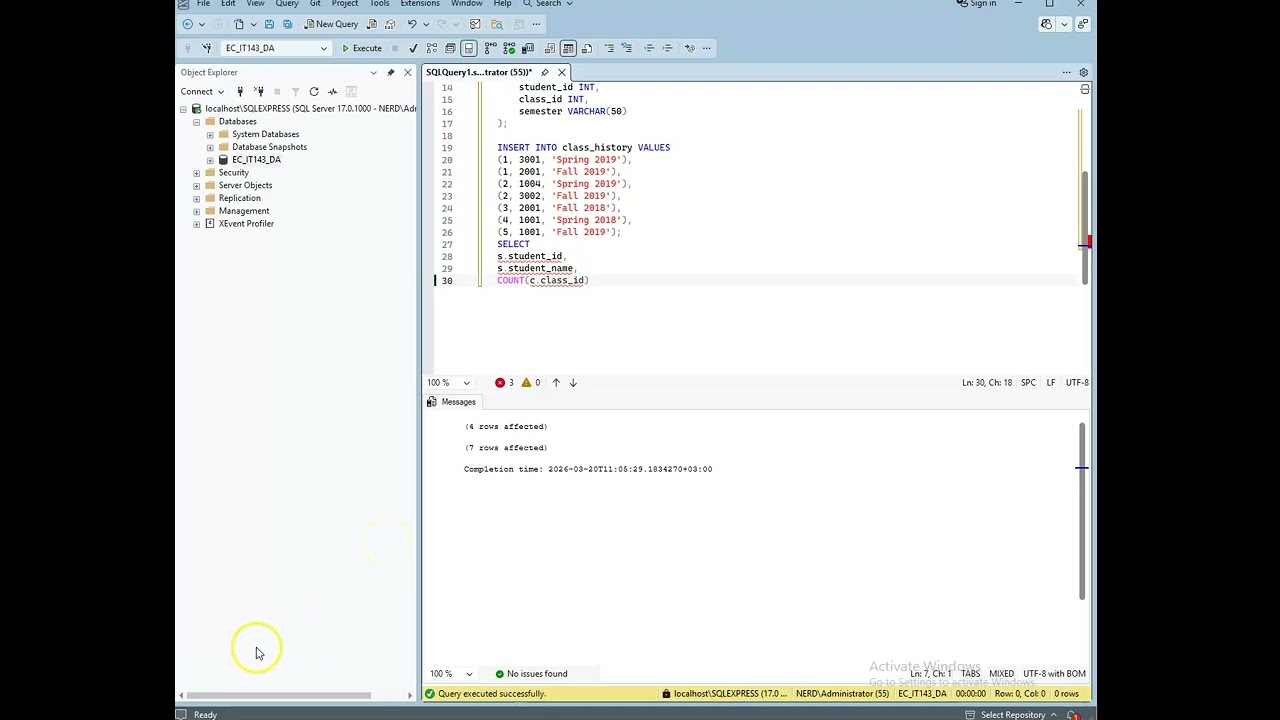Image resolution: width=1280 pixels, height=720 pixels.
Task: Toggle Include Actual Execution Plan
Action: pos(492,48)
